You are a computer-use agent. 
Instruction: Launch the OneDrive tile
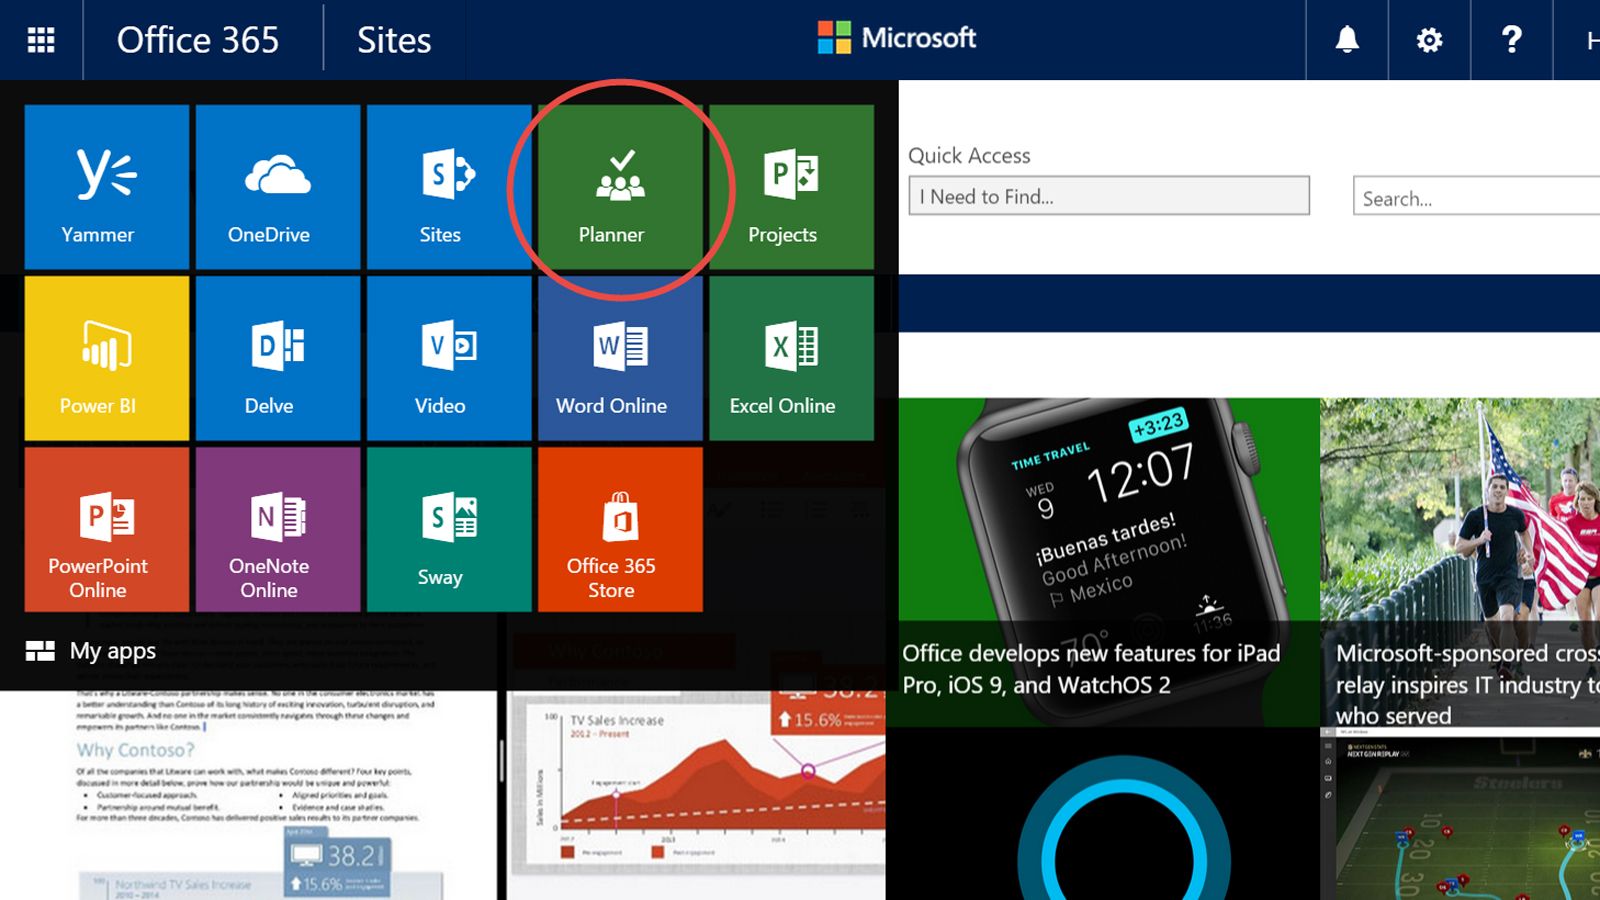278,187
